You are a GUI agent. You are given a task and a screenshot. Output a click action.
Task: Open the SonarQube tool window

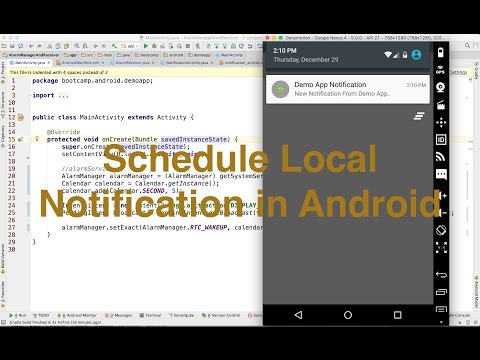click(x=181, y=315)
